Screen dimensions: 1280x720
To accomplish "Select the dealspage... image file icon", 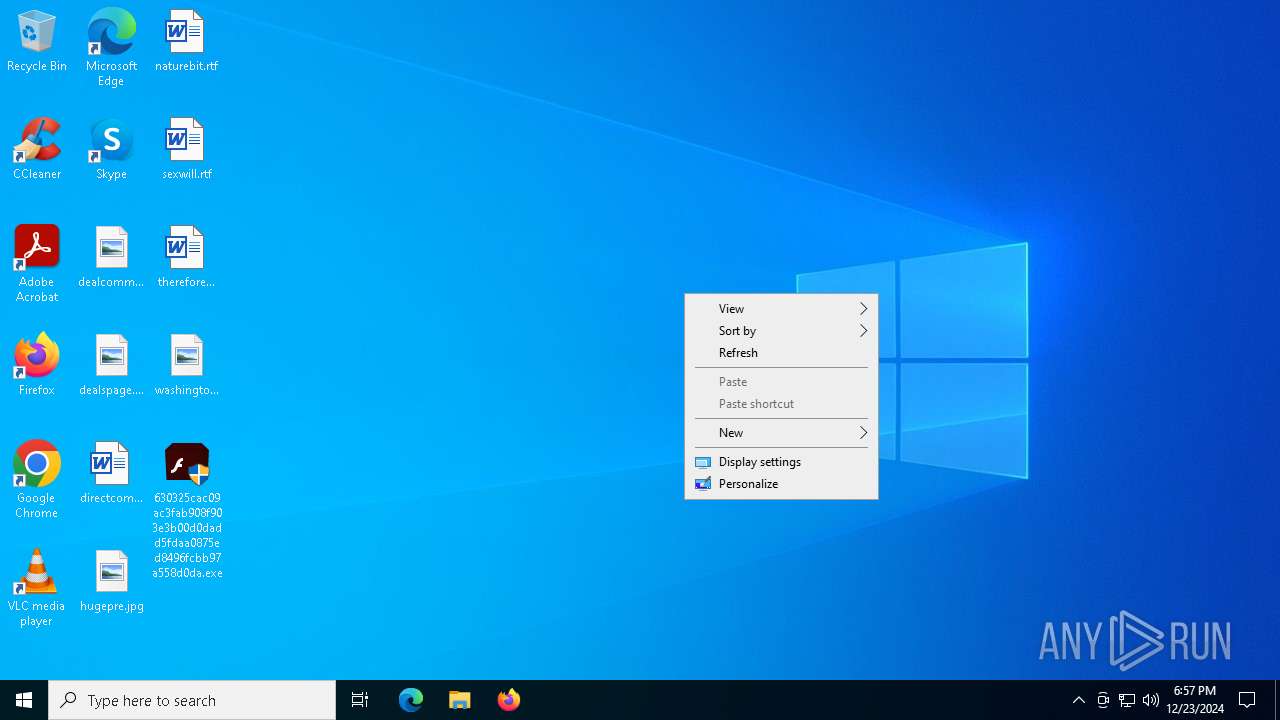I will (x=111, y=365).
